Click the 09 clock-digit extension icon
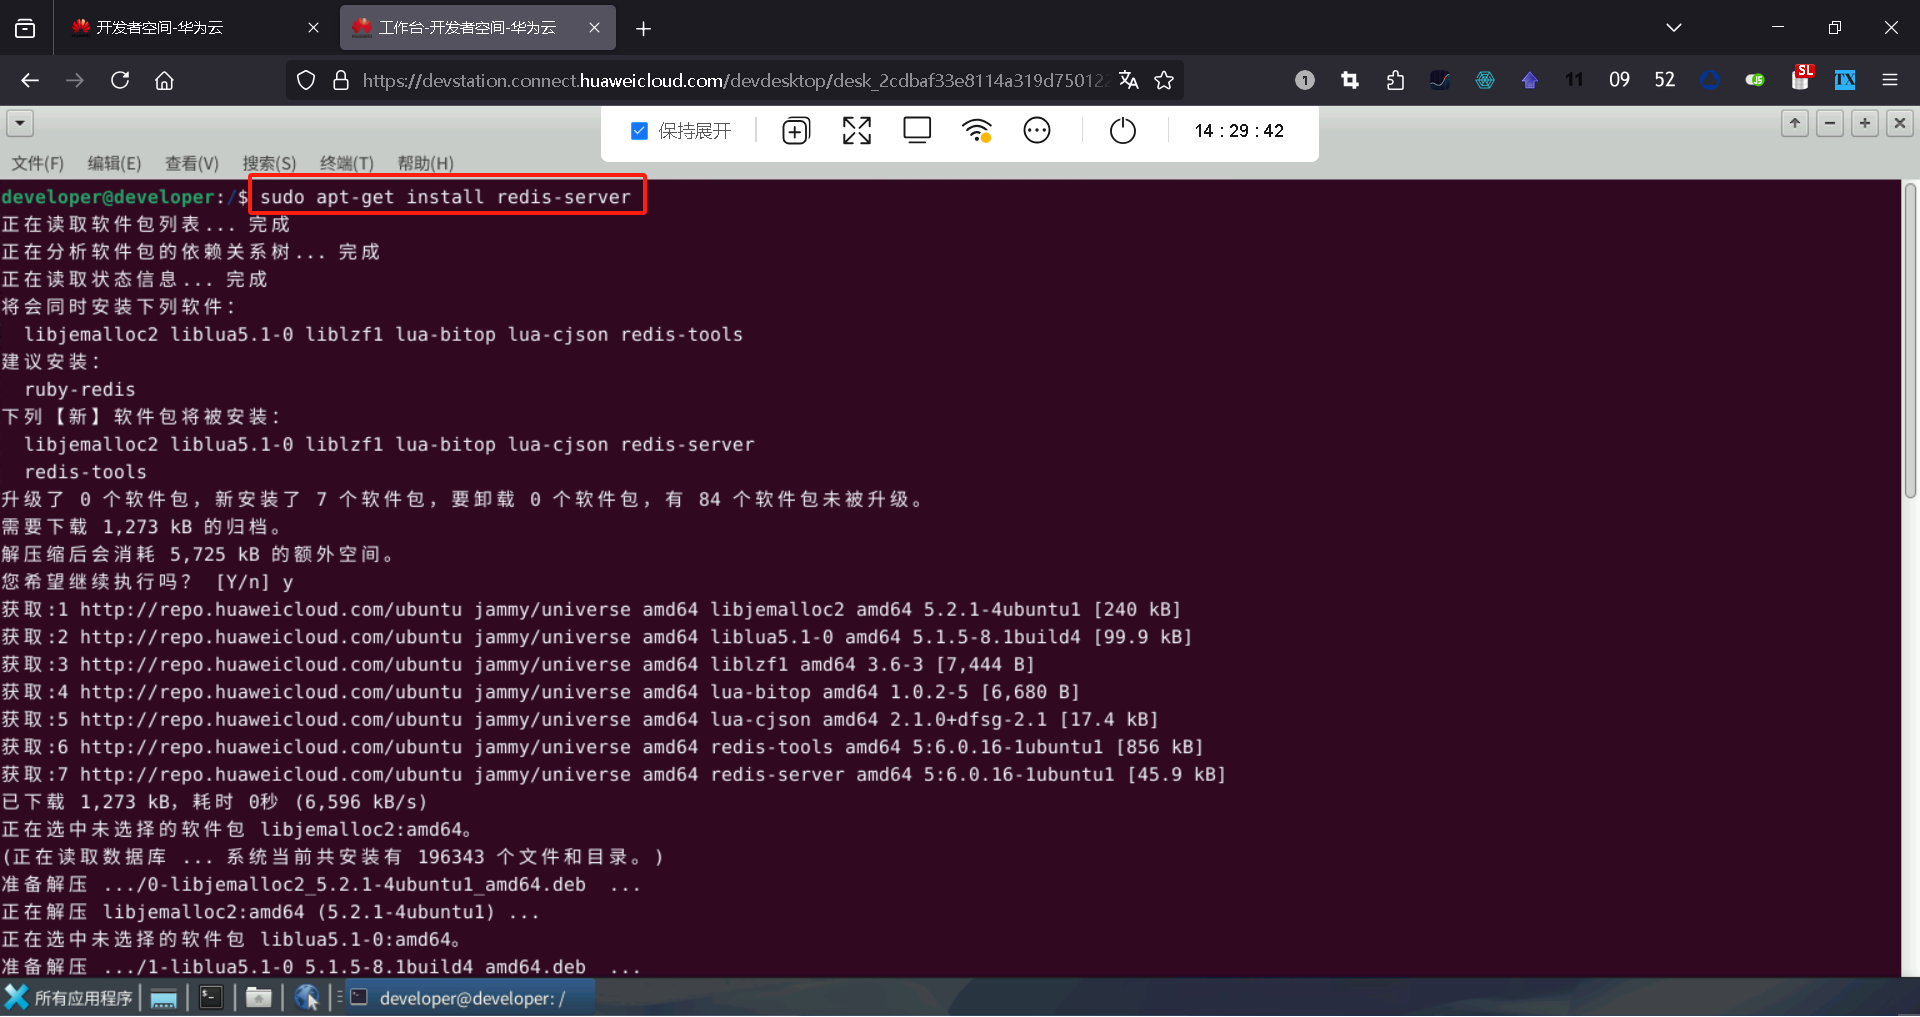This screenshot has width=1920, height=1017. tap(1620, 80)
